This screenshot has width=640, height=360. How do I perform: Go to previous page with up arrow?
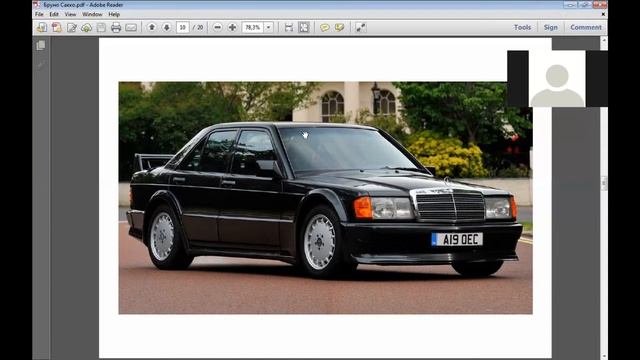click(152, 27)
